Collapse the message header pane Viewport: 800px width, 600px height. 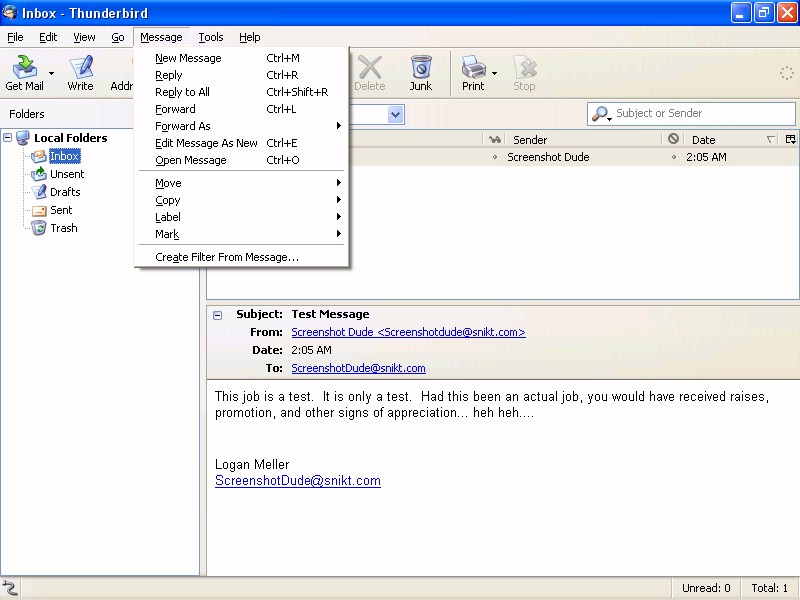217,315
